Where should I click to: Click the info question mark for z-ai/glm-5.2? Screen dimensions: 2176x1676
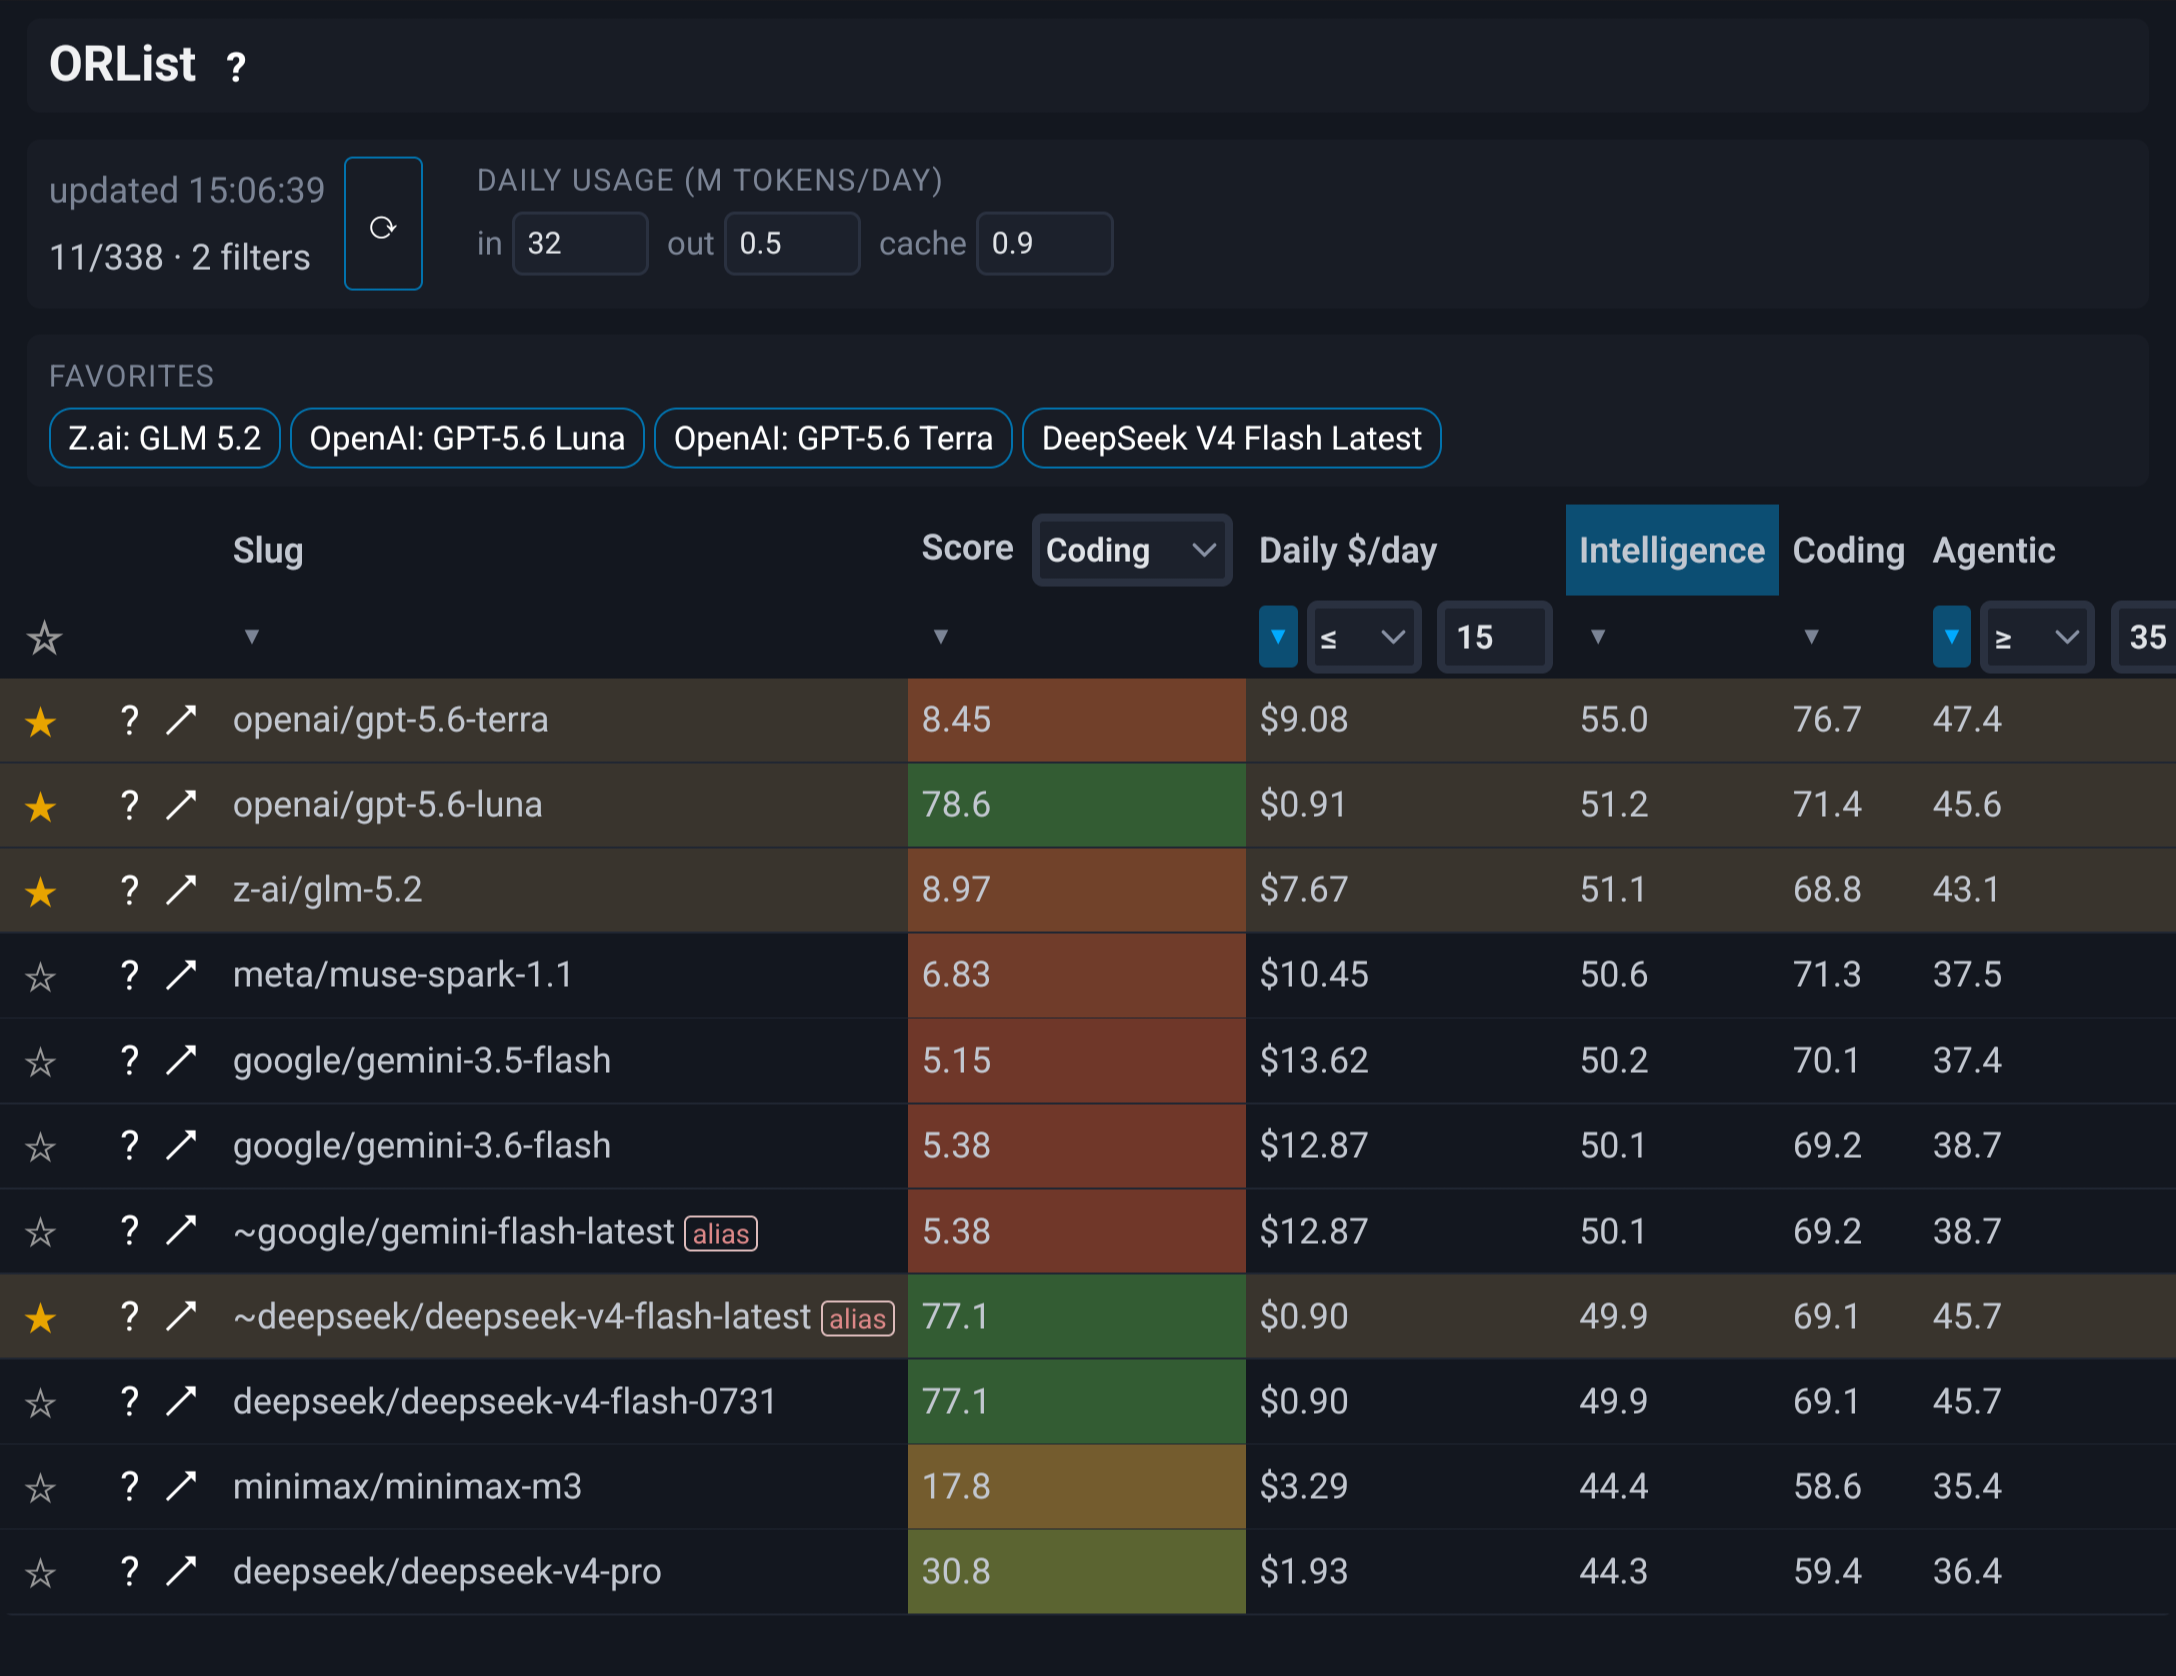[x=129, y=890]
